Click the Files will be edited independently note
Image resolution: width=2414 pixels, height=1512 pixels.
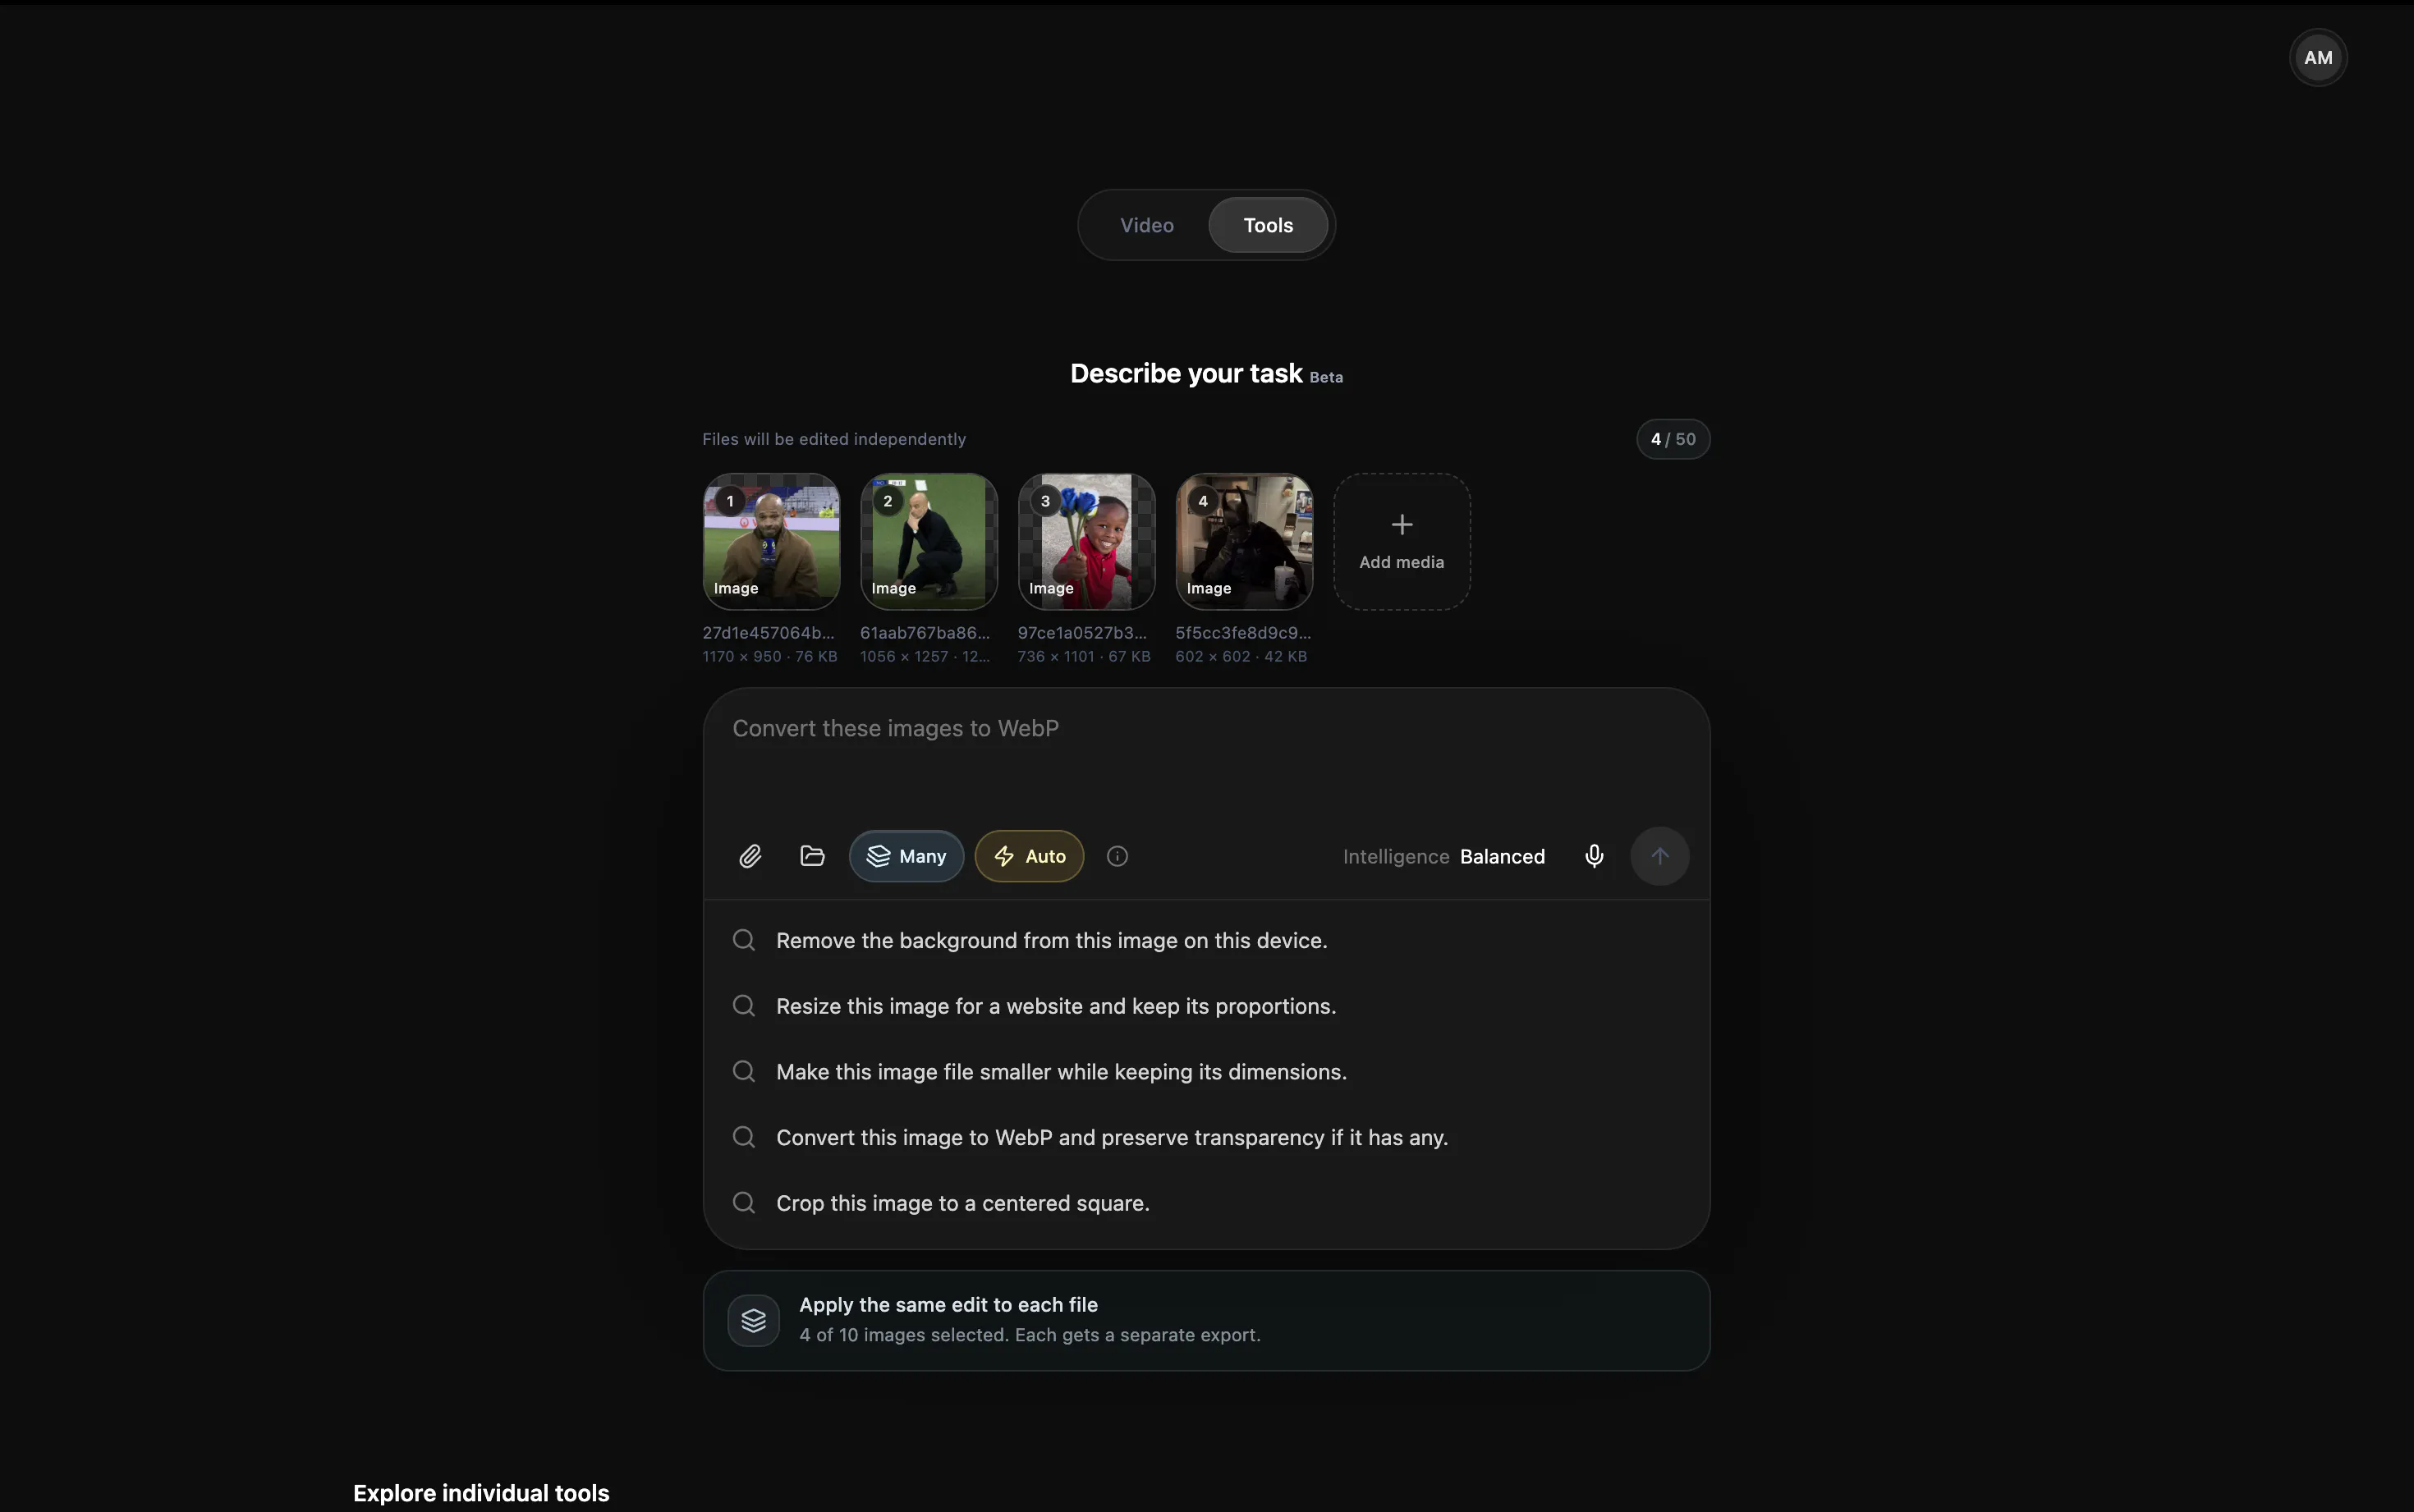pos(834,439)
